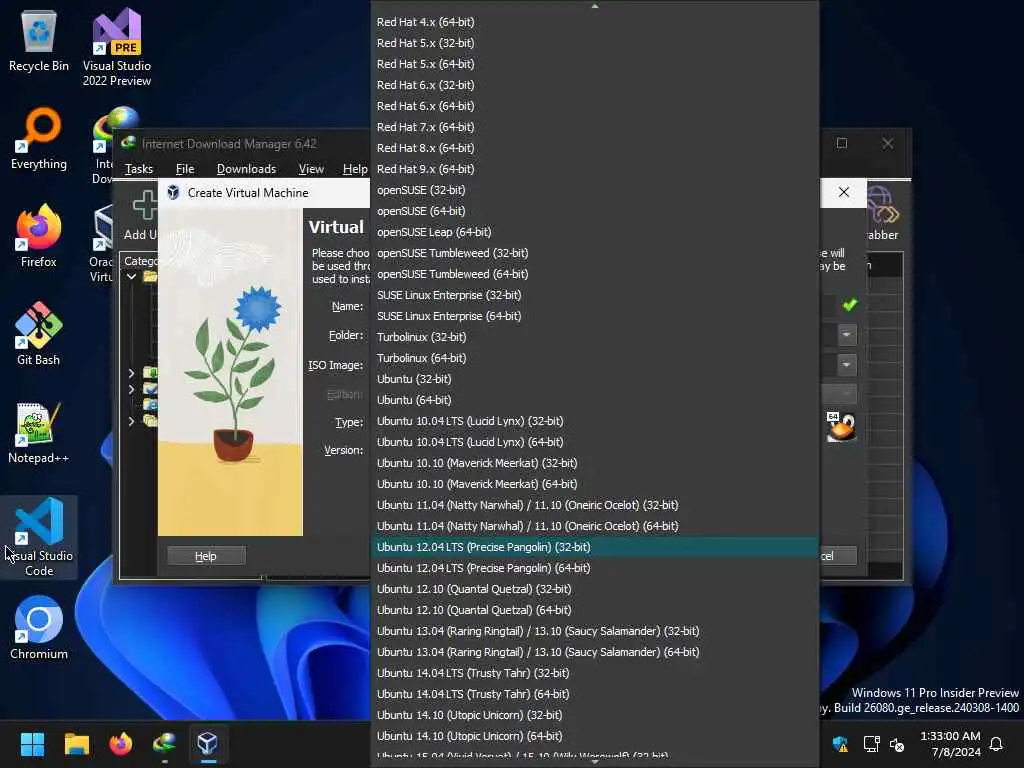
Task: Select Ubuntu 12.04 LTS Precise Pangolin (64-bit)
Action: tap(594, 568)
